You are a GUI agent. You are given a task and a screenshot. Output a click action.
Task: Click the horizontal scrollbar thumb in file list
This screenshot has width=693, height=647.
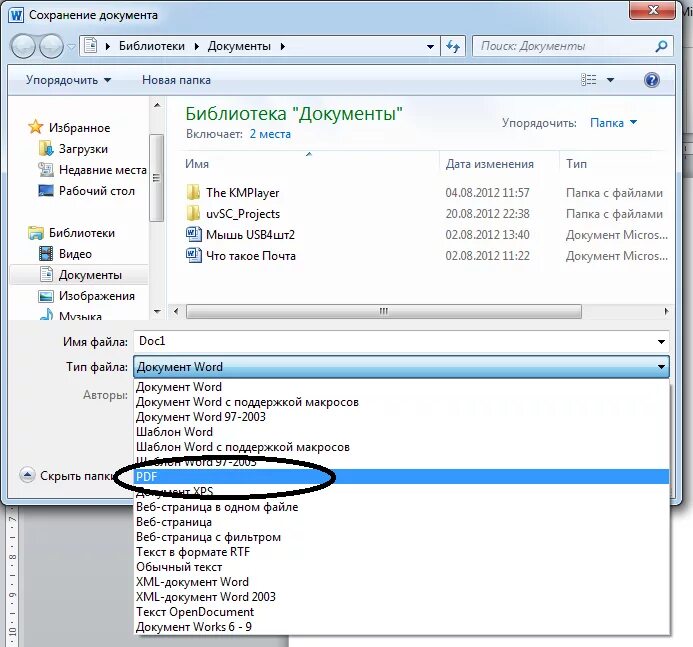click(384, 312)
